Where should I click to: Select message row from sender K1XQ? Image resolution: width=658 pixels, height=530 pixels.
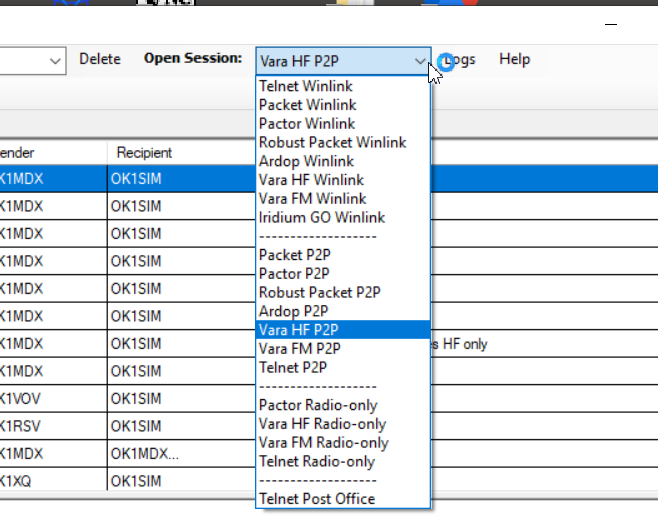pos(329,480)
